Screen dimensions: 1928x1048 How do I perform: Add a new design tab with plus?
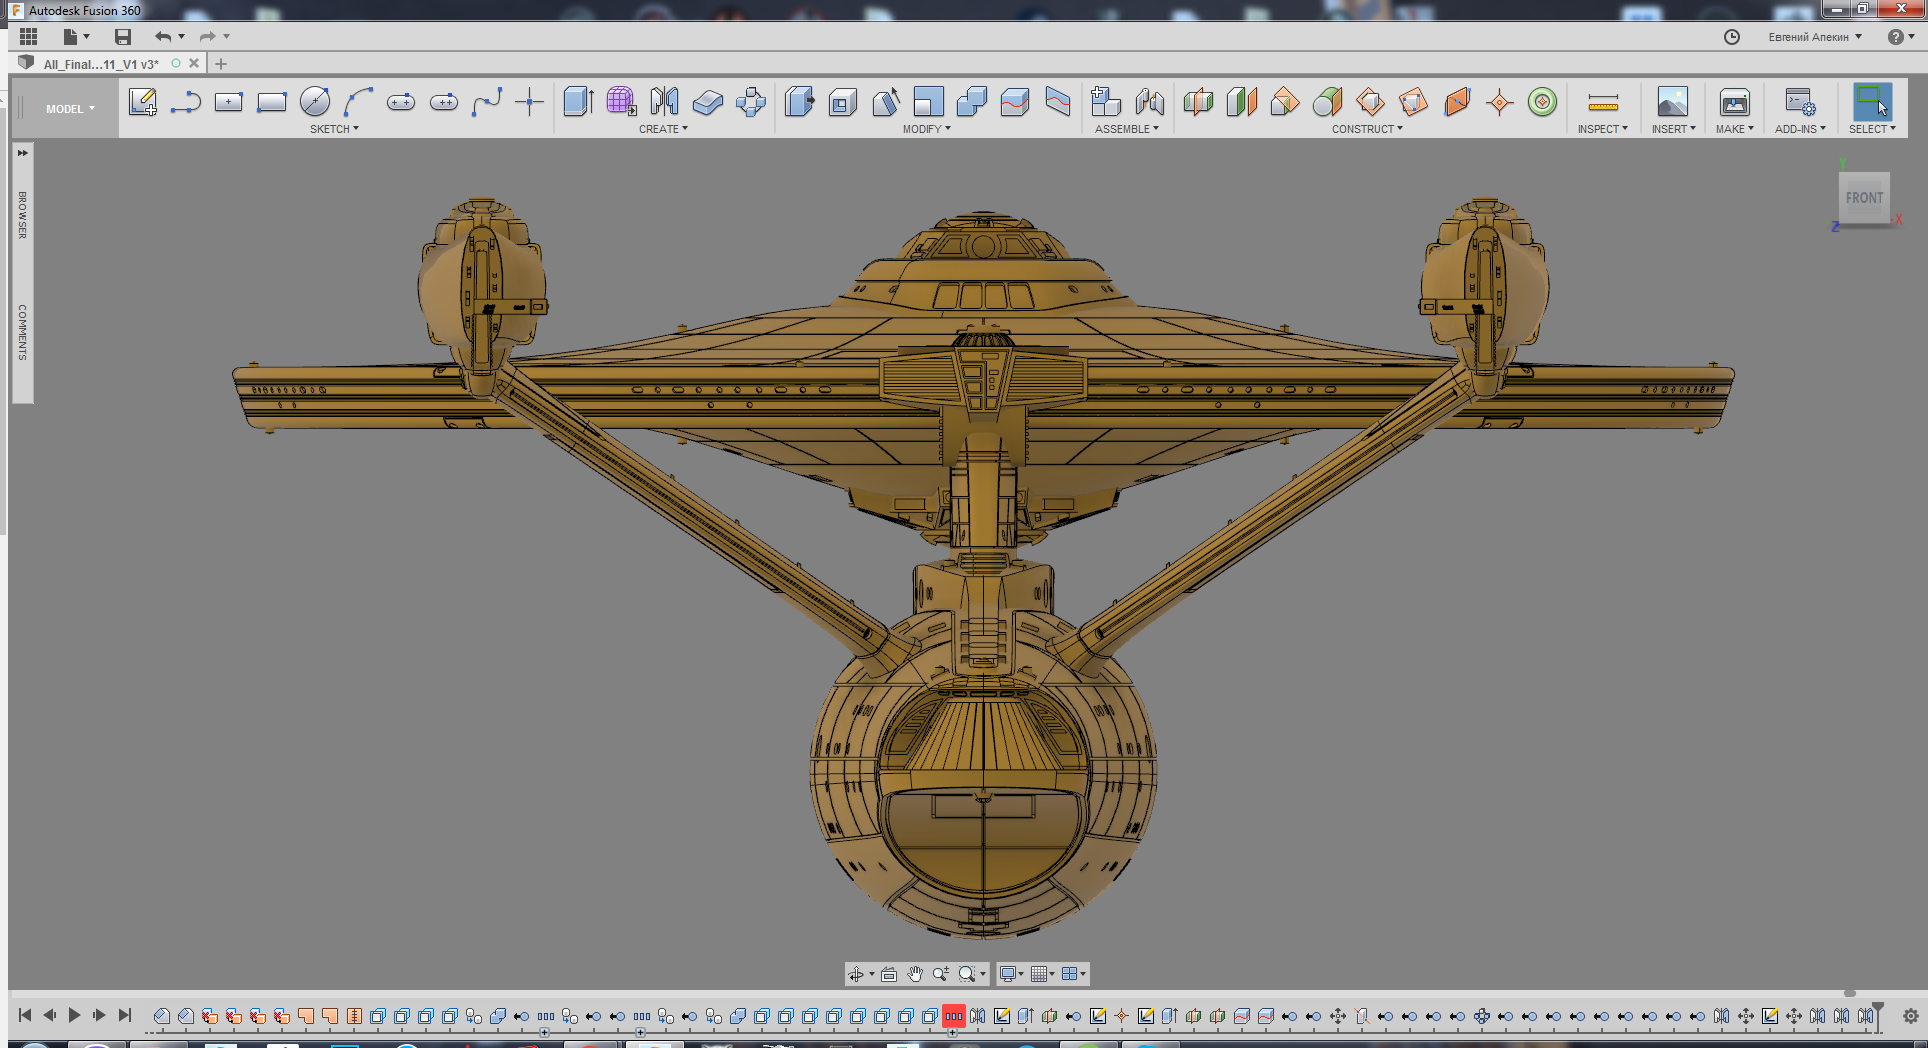click(221, 64)
